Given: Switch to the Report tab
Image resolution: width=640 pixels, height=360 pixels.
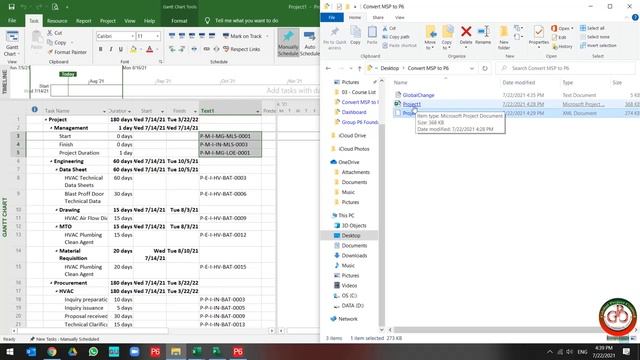Looking at the screenshot, I should tap(84, 20).
